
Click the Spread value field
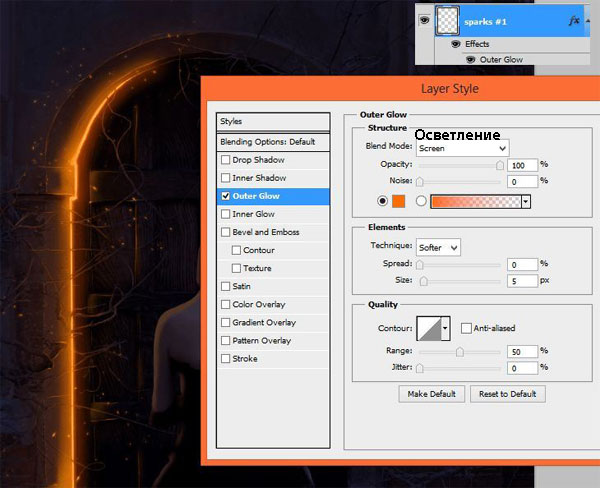(522, 264)
